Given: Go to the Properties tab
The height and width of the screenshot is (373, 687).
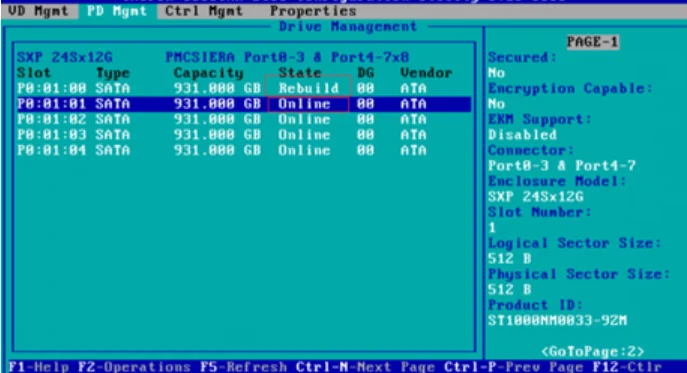Looking at the screenshot, I should coord(313,11).
